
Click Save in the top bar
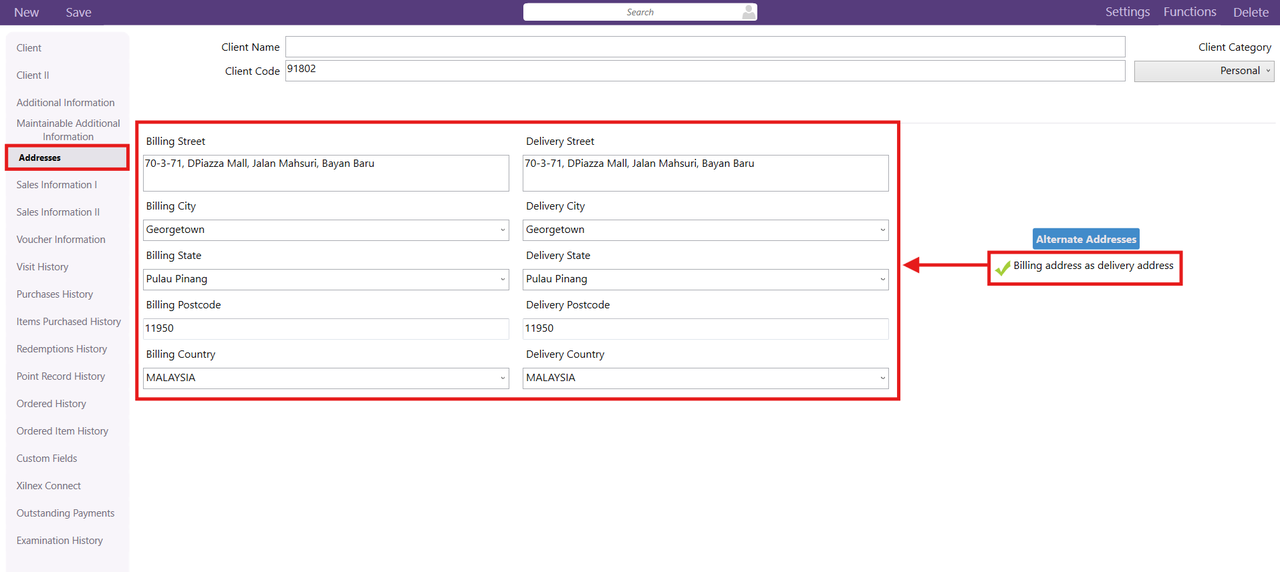[78, 12]
